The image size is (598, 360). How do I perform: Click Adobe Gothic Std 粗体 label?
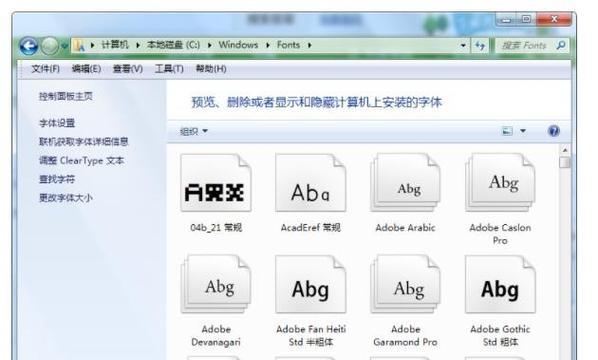point(500,336)
